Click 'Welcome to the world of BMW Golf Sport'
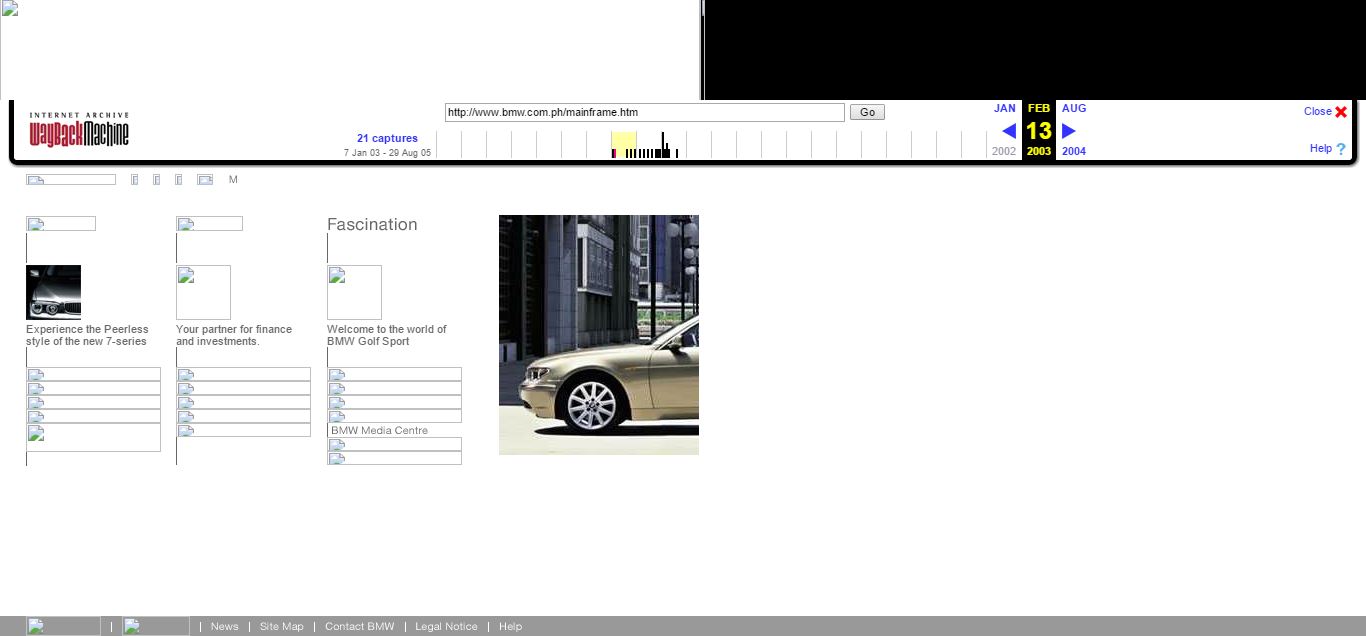 387,335
